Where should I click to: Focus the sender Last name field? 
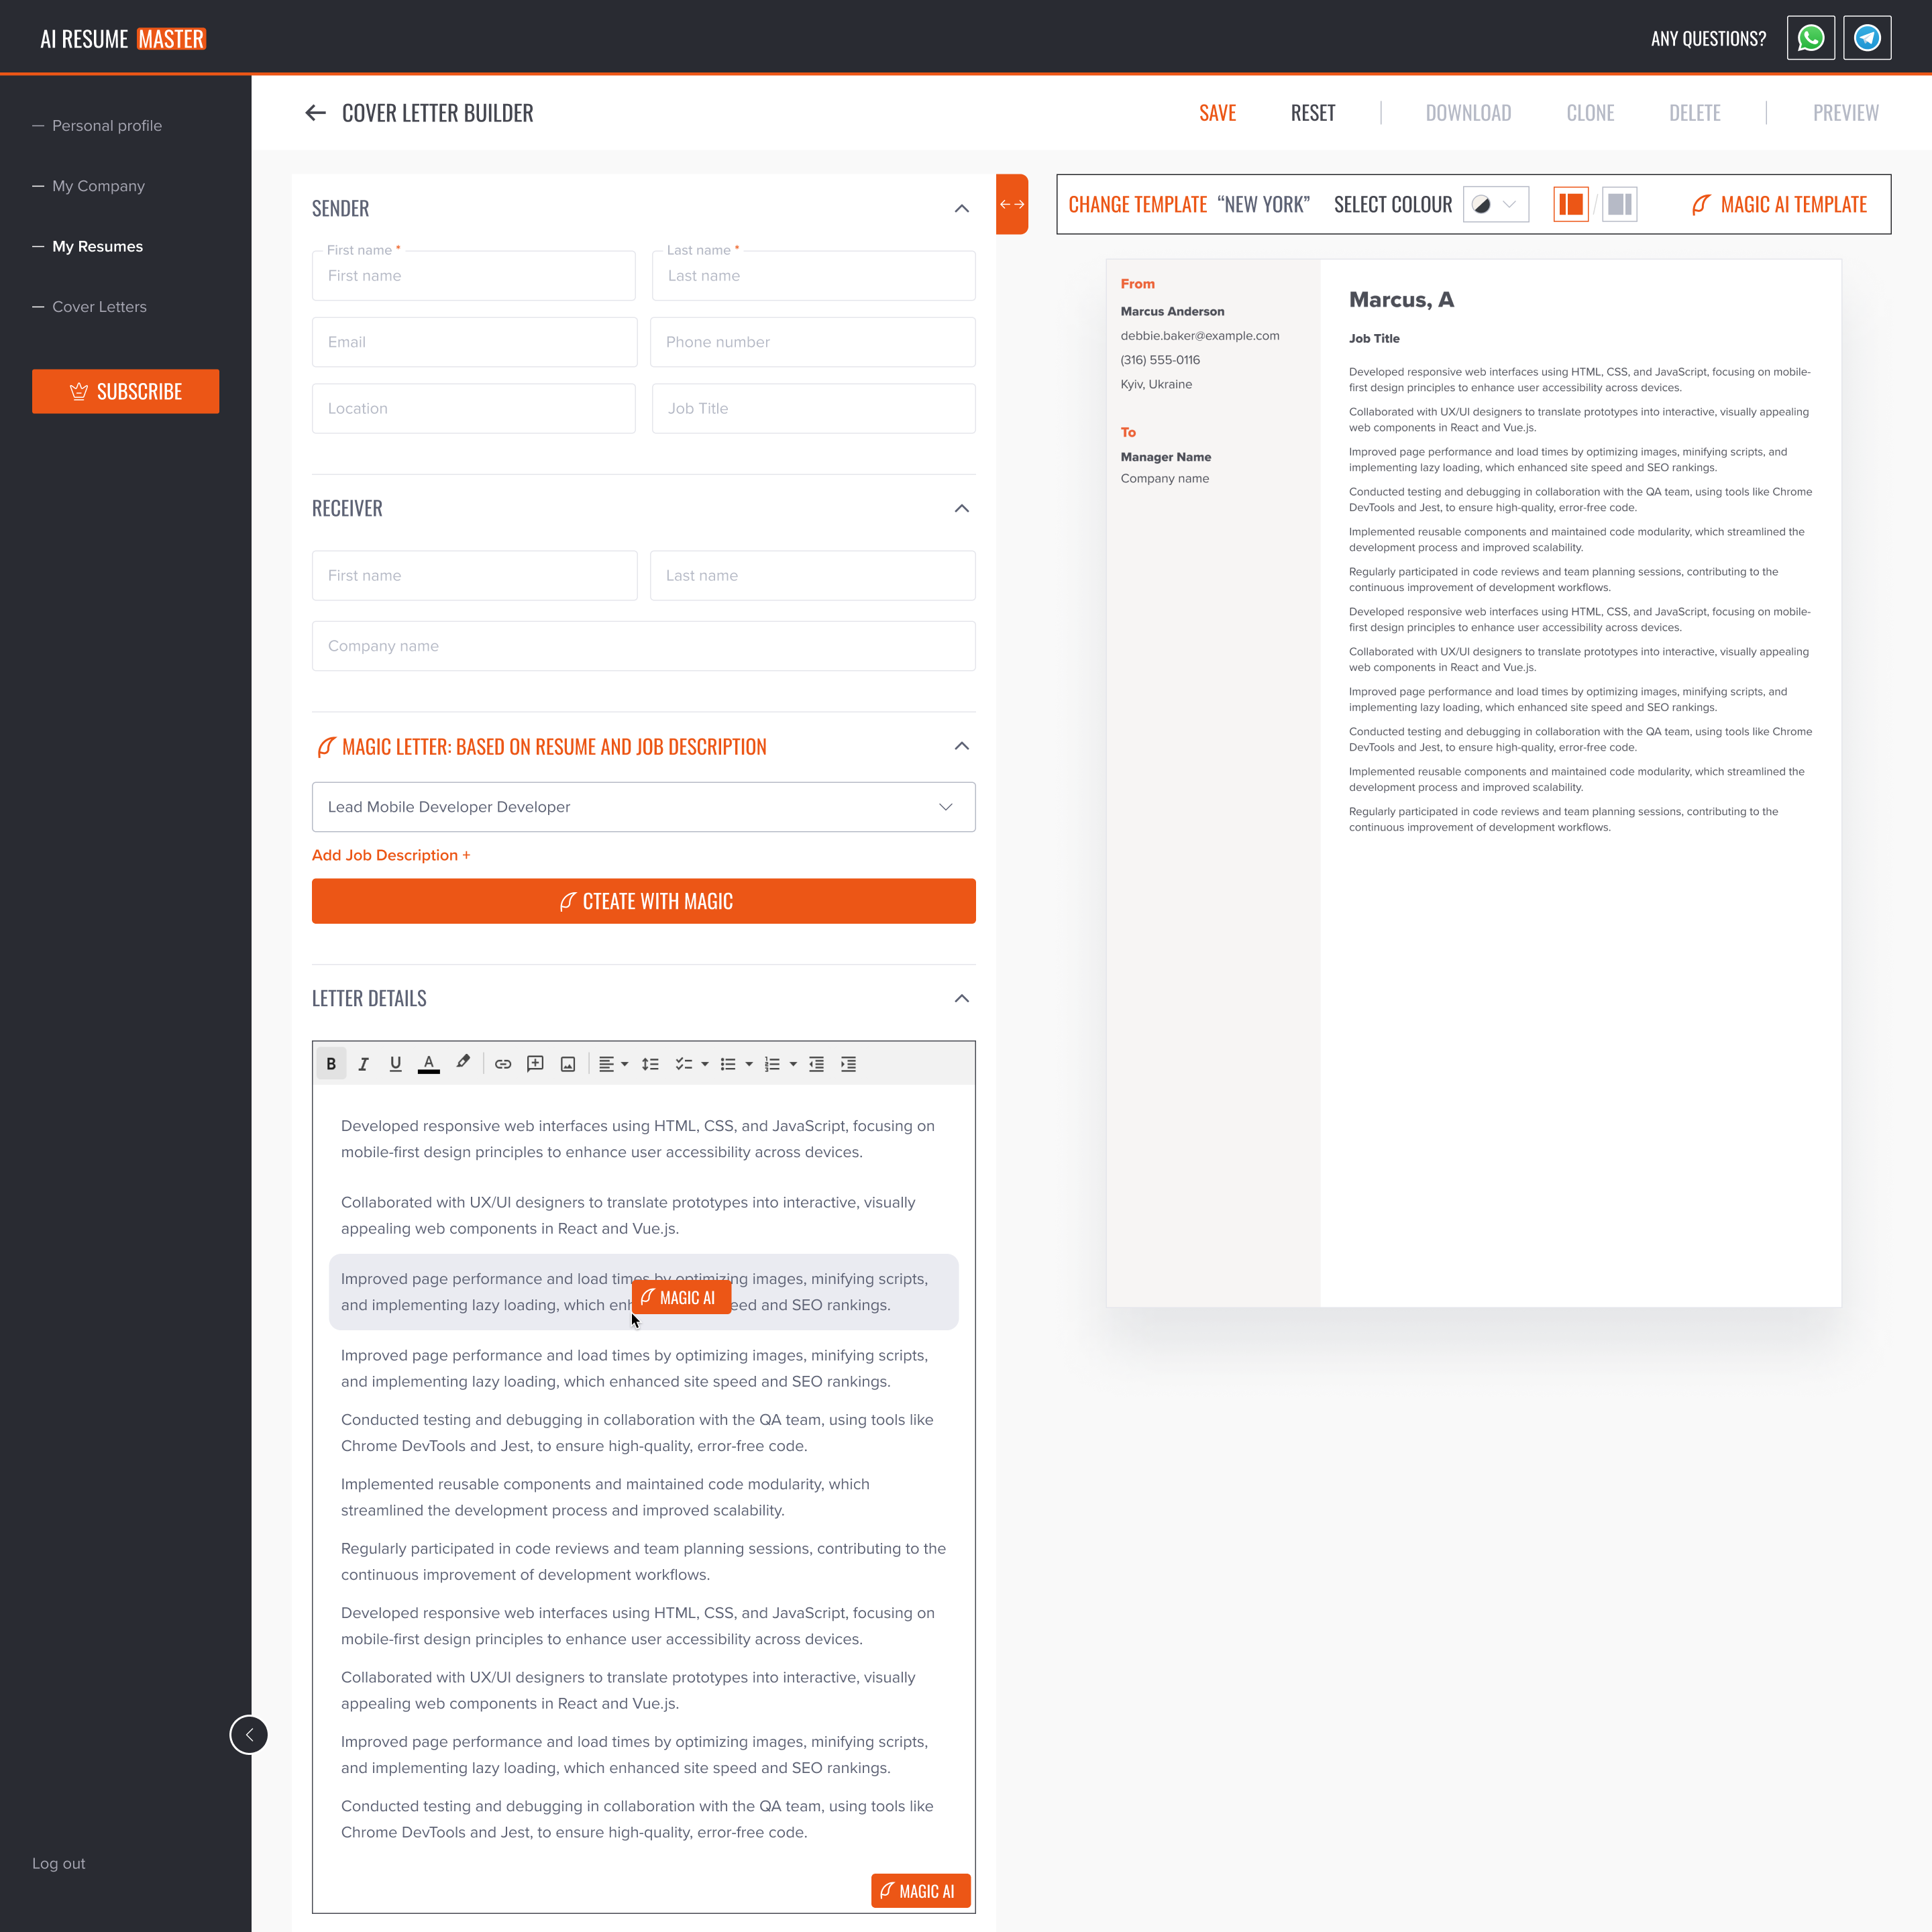[x=814, y=275]
